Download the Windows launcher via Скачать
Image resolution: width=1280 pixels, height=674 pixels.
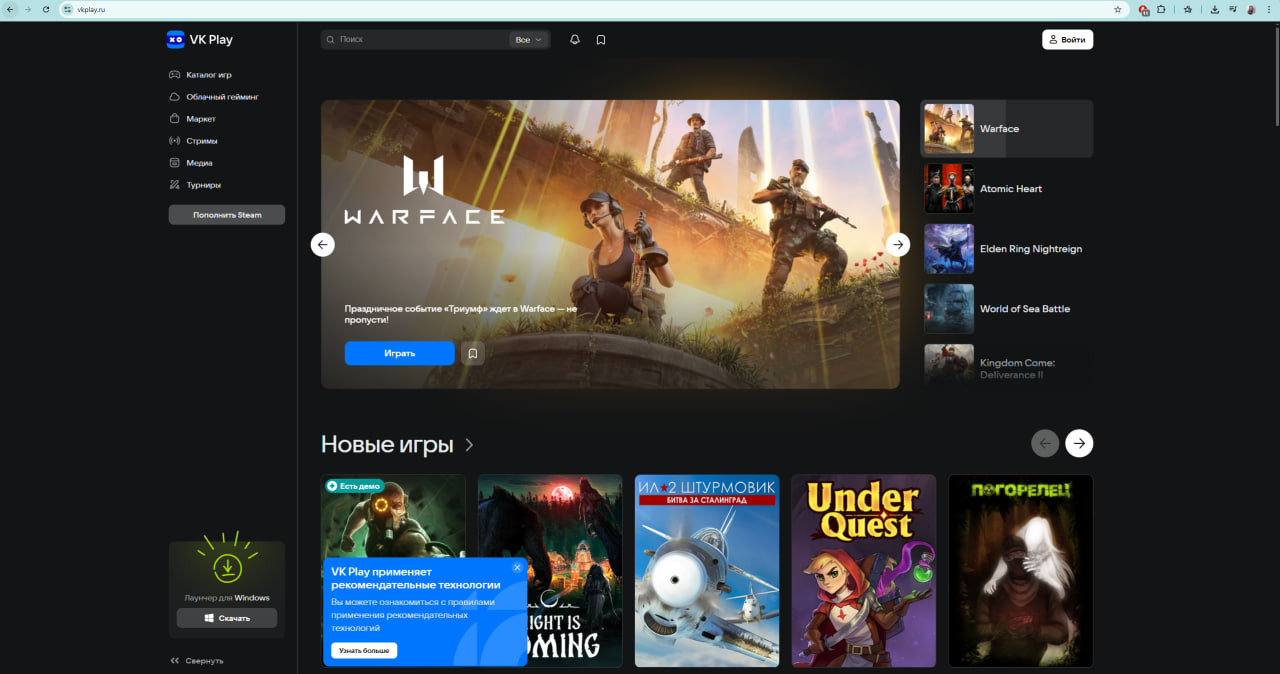coord(227,618)
